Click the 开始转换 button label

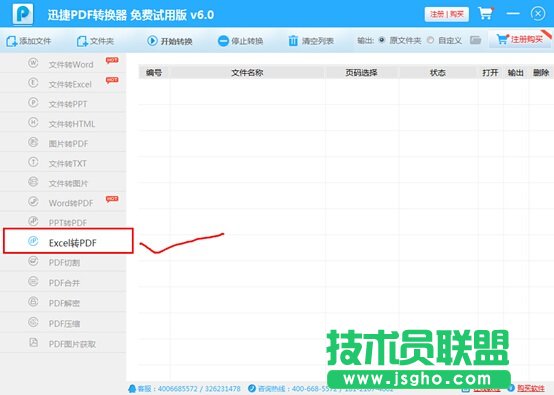(x=177, y=41)
